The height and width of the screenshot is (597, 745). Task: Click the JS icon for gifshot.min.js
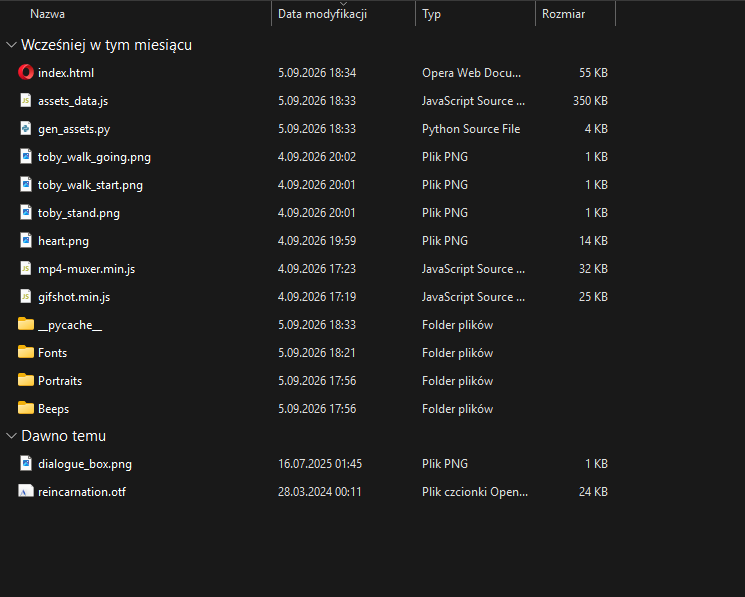[x=26, y=296]
